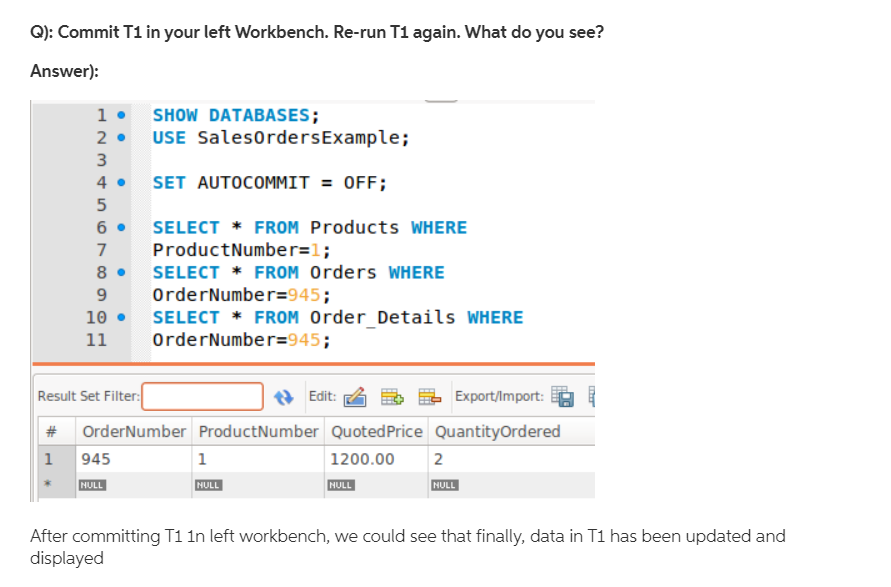This screenshot has width=891, height=587.
Task: Click the statement marker beside line 1
Action: [x=120, y=115]
